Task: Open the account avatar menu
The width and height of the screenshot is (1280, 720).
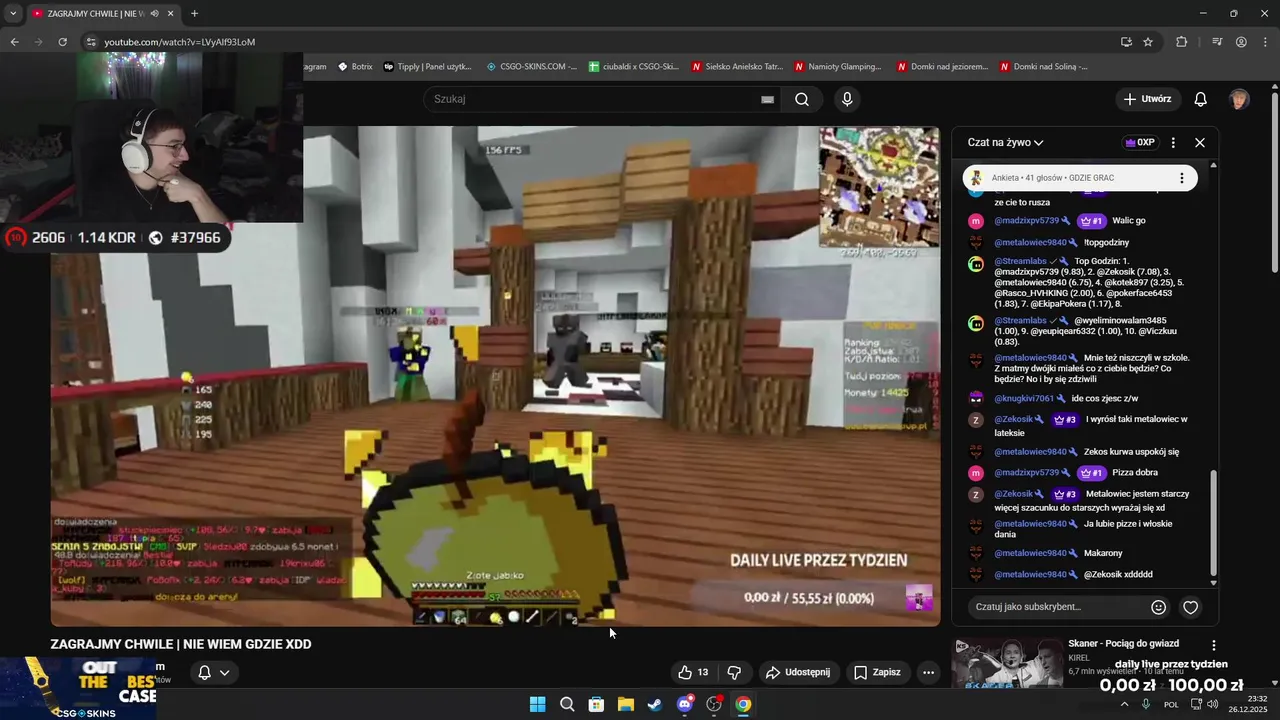Action: tap(1239, 99)
